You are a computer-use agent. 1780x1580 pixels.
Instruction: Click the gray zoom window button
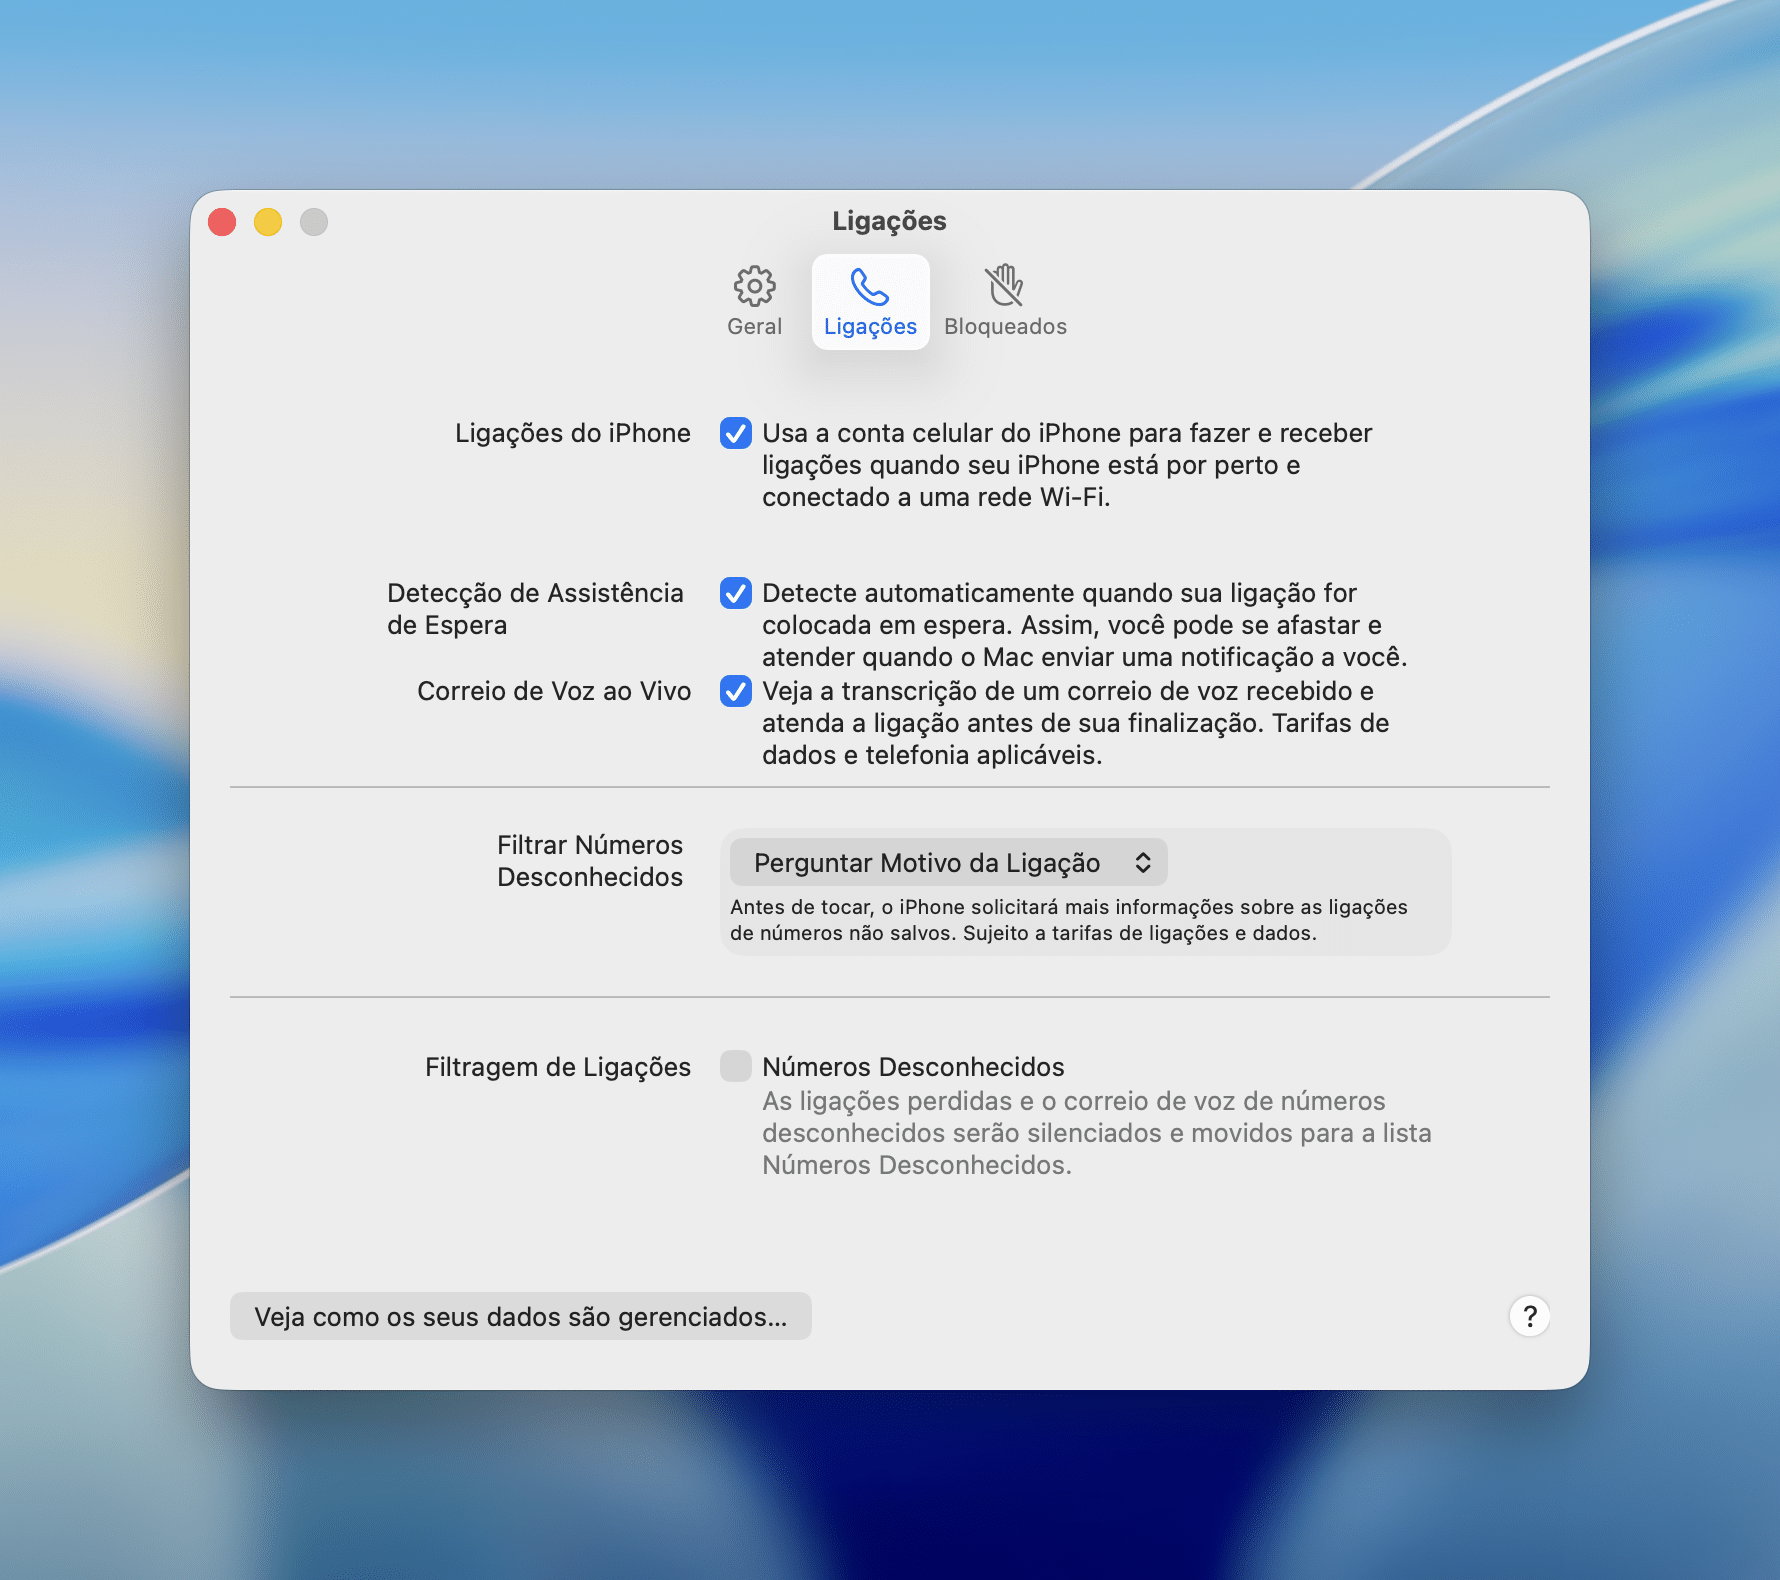(x=314, y=222)
